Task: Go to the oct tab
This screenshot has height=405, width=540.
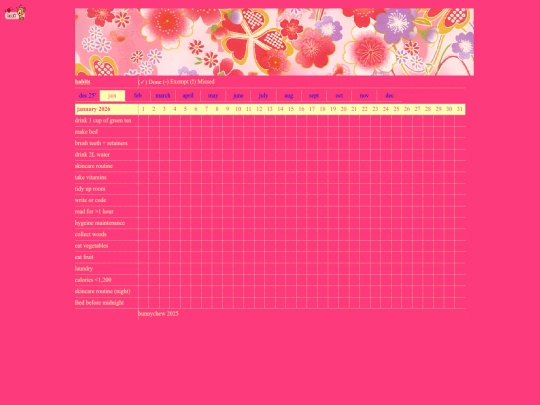Action: (339, 96)
